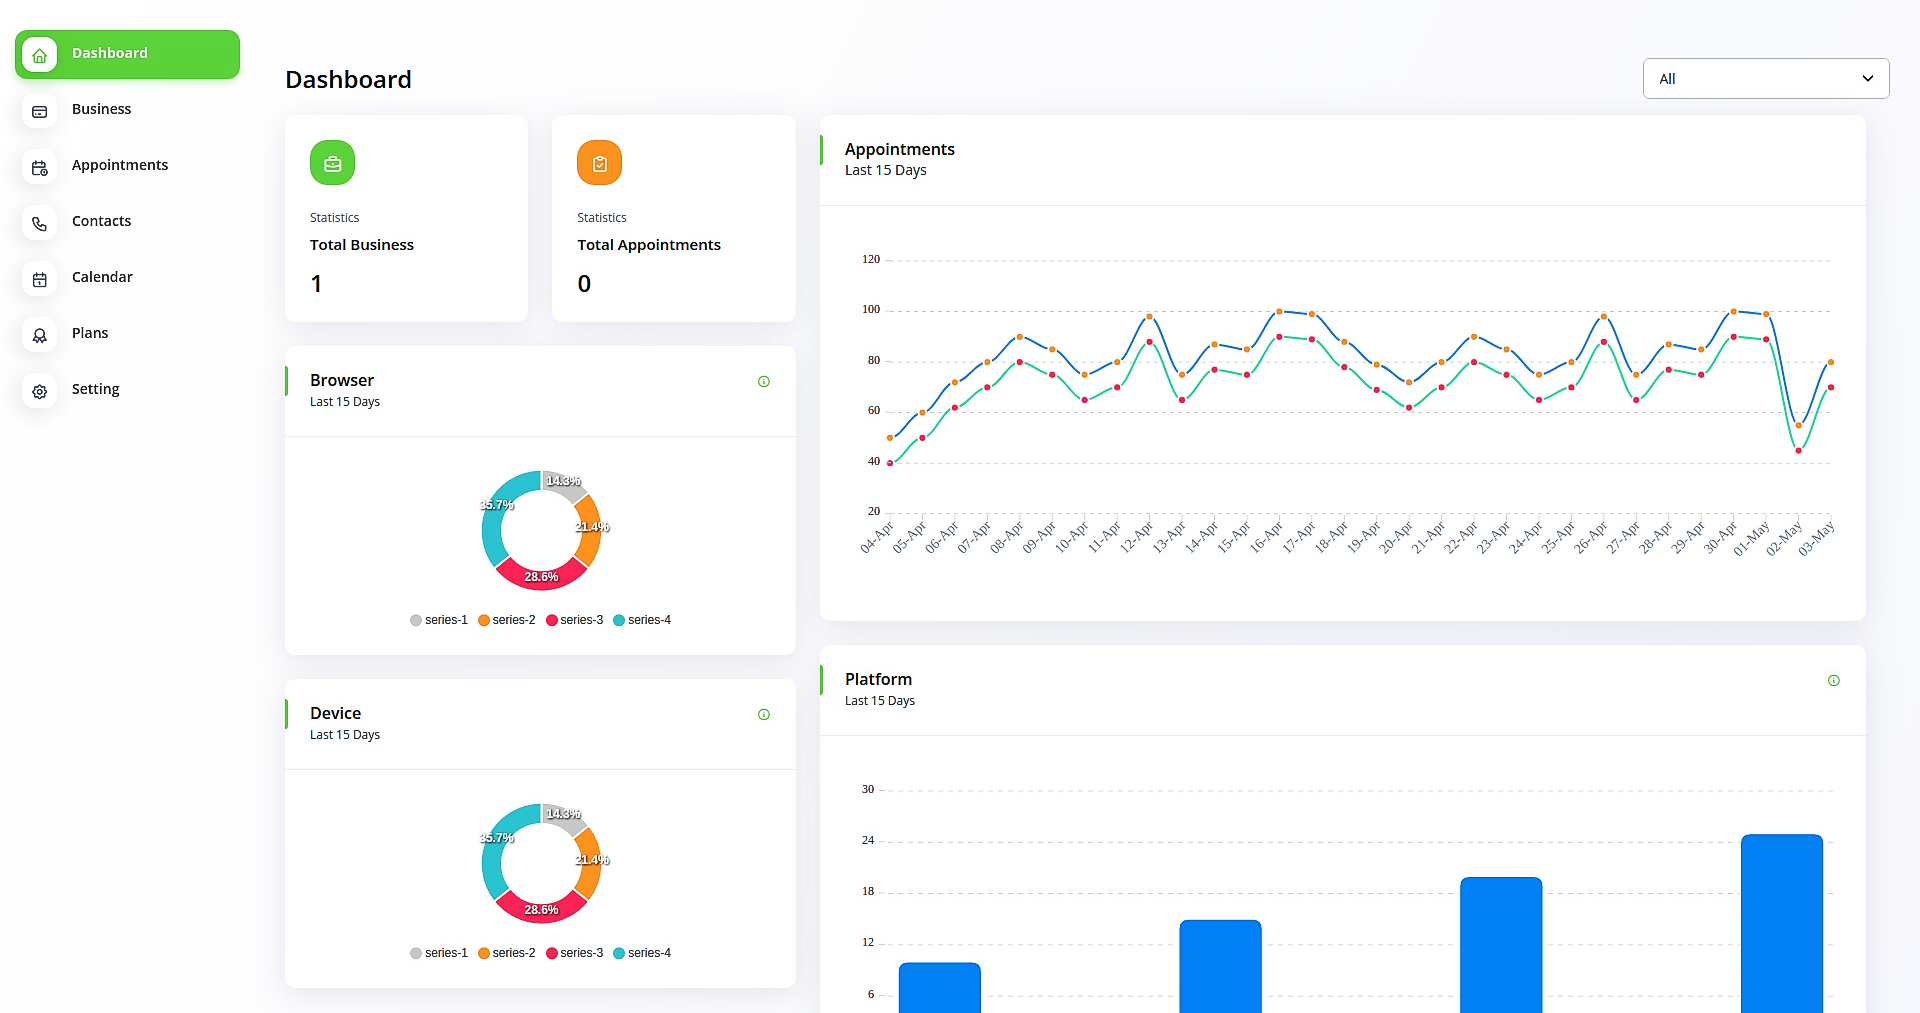Click the Device card title

point(335,713)
